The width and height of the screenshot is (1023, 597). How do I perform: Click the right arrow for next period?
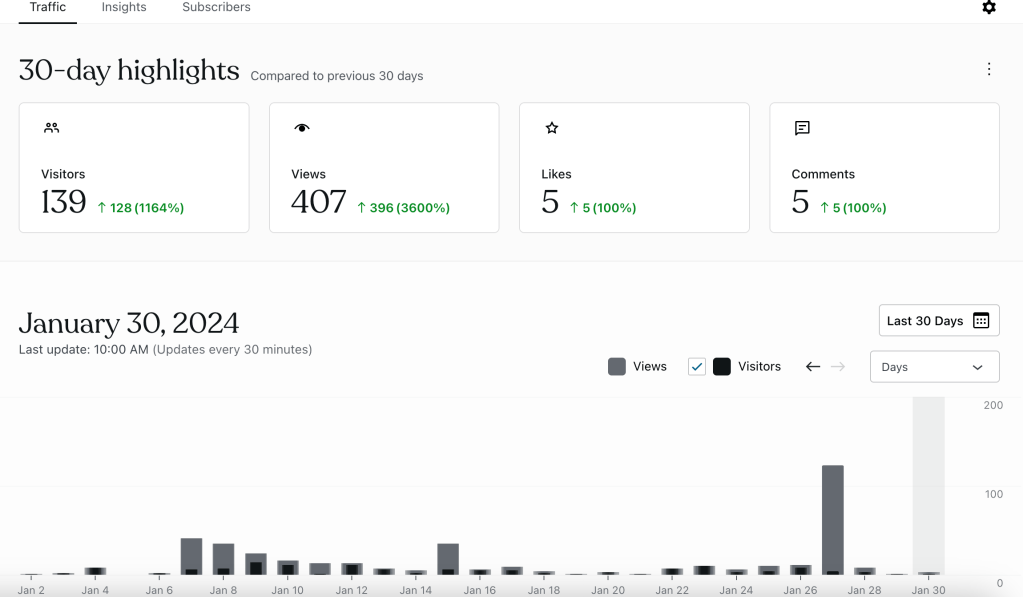pyautogui.click(x=838, y=367)
